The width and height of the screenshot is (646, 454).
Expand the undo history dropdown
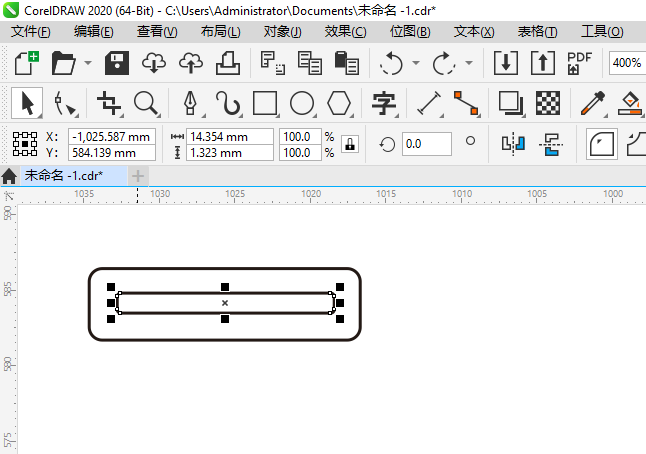click(416, 63)
